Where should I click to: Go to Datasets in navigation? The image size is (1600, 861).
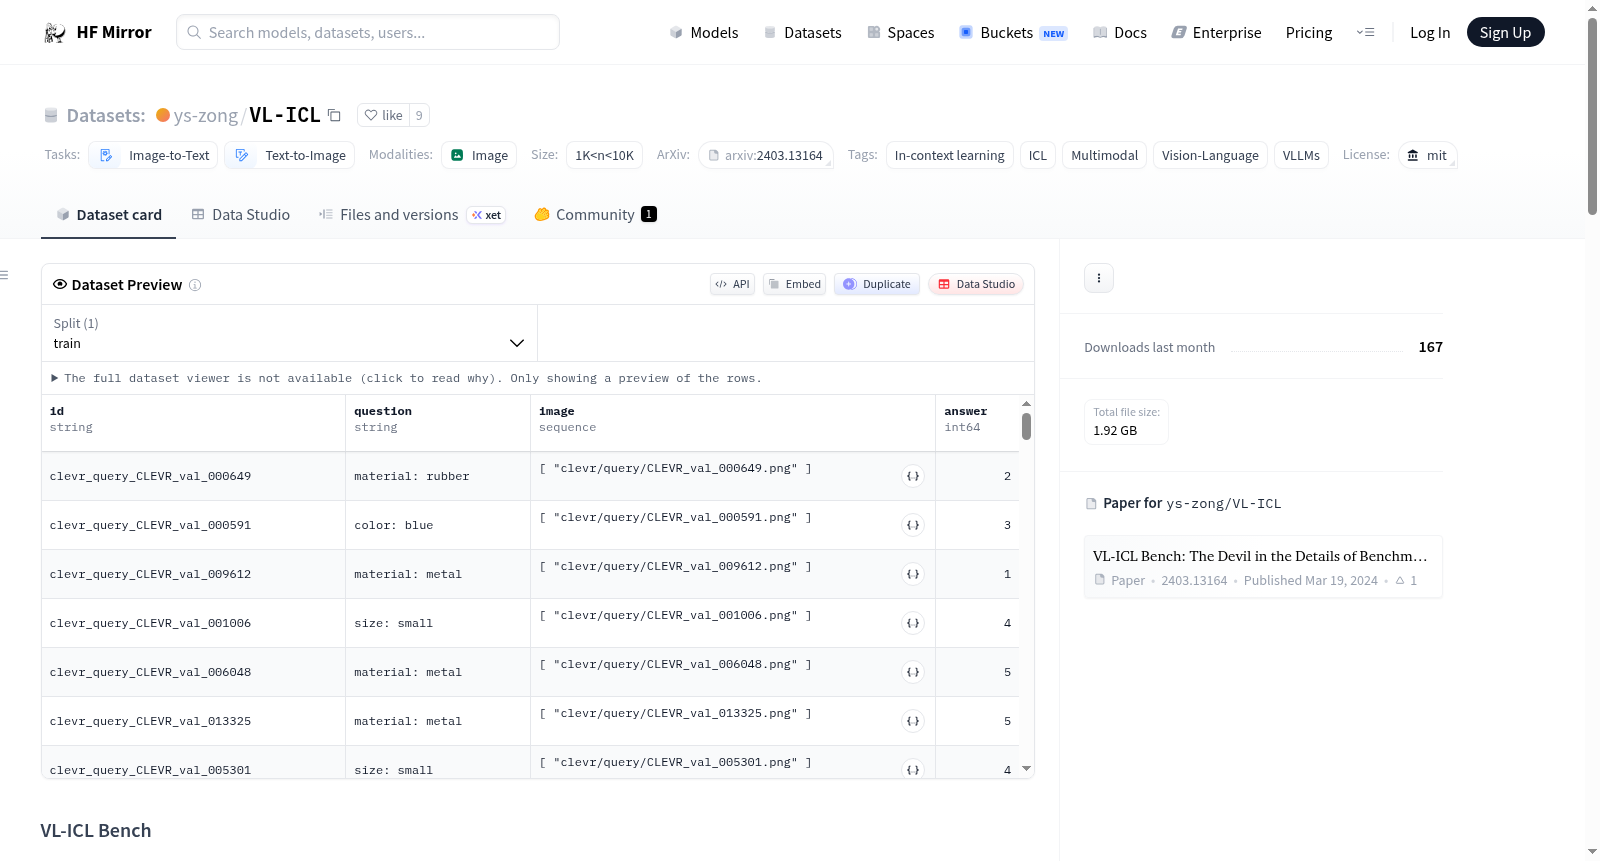tap(803, 33)
